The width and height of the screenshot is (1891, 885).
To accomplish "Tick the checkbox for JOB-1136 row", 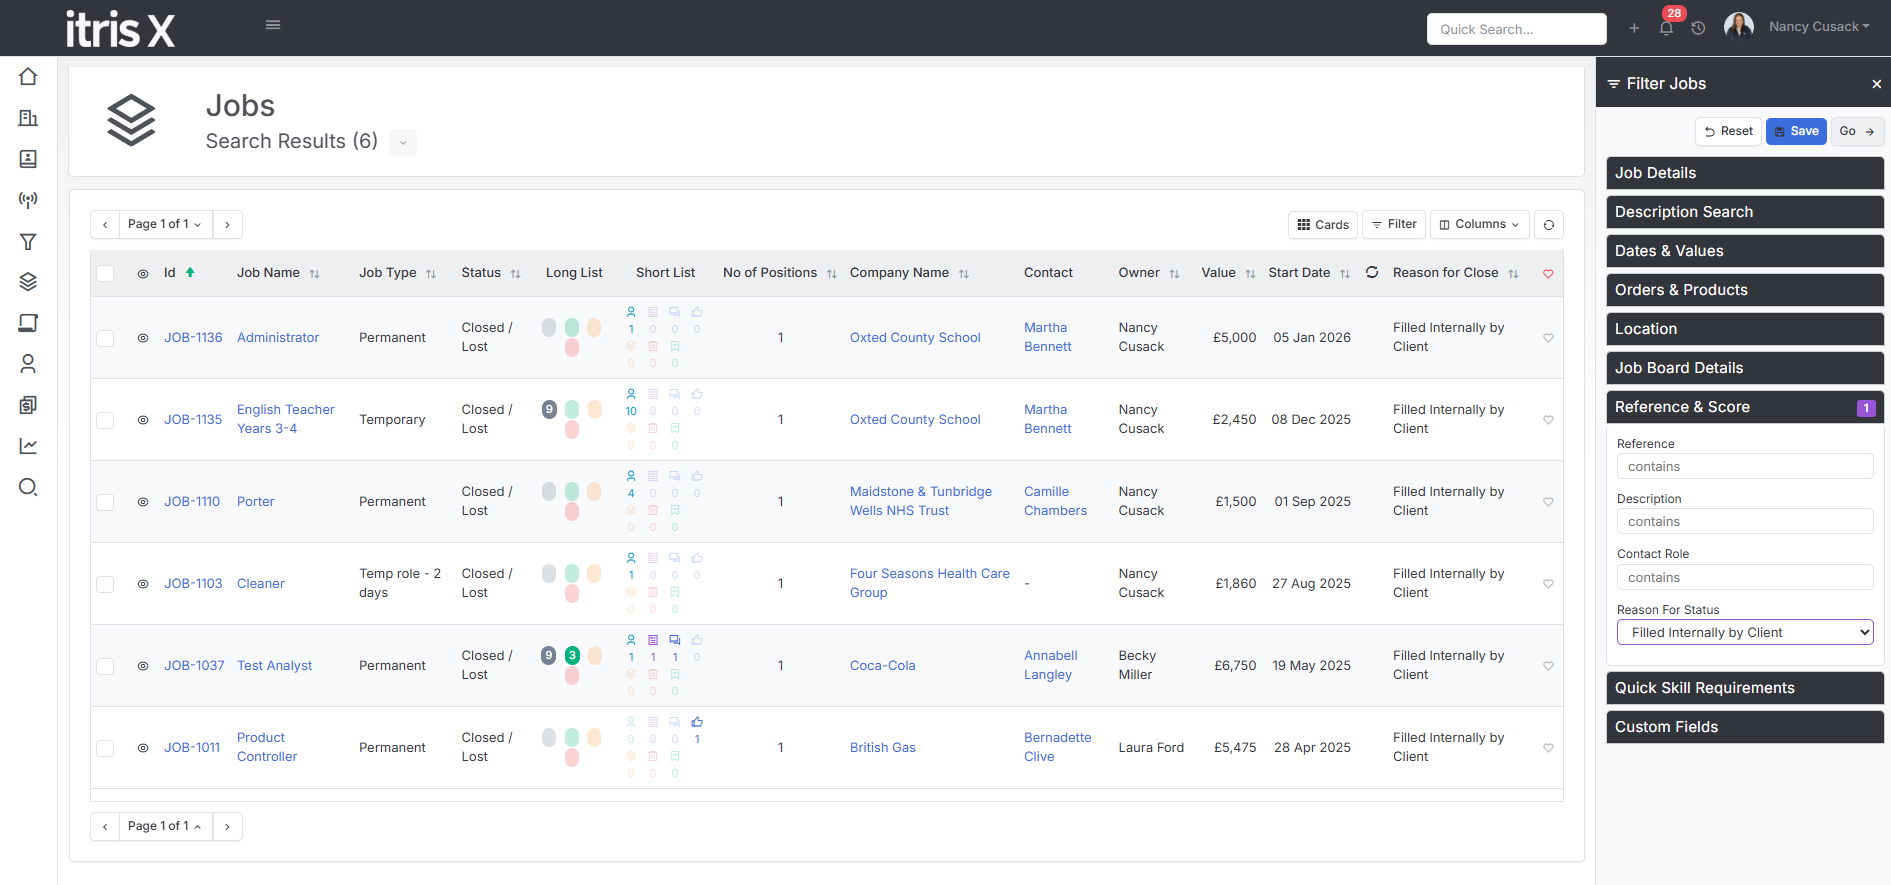I will click(105, 338).
